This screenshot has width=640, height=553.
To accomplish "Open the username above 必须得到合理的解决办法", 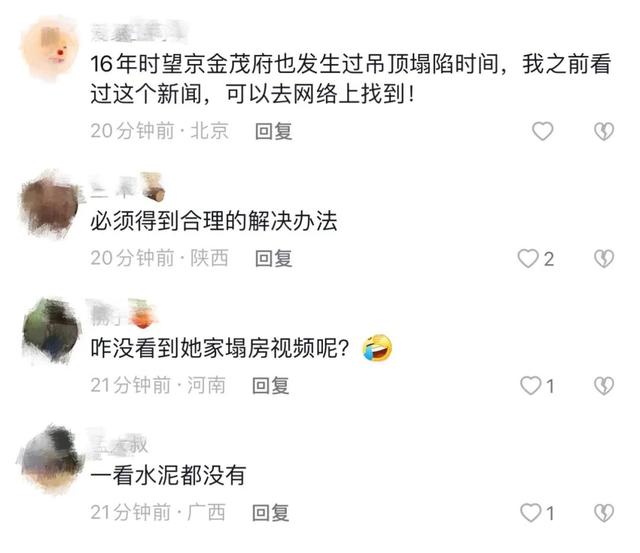I will click(x=127, y=188).
